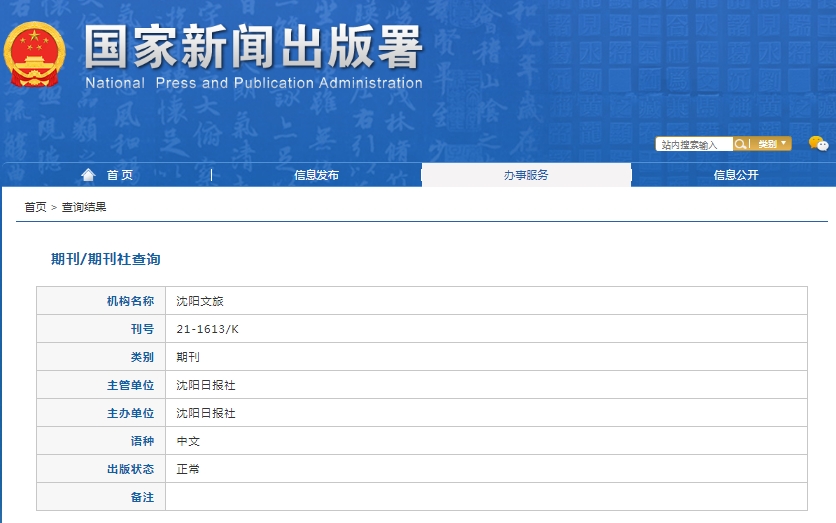Click the 21-1613/K serial number value
This screenshot has width=836, height=523.
pos(208,329)
